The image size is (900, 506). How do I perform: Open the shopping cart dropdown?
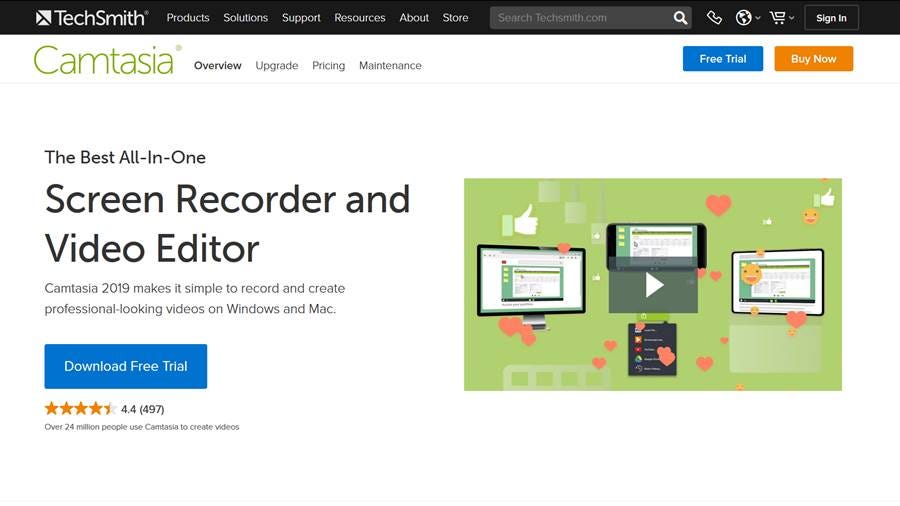point(782,18)
